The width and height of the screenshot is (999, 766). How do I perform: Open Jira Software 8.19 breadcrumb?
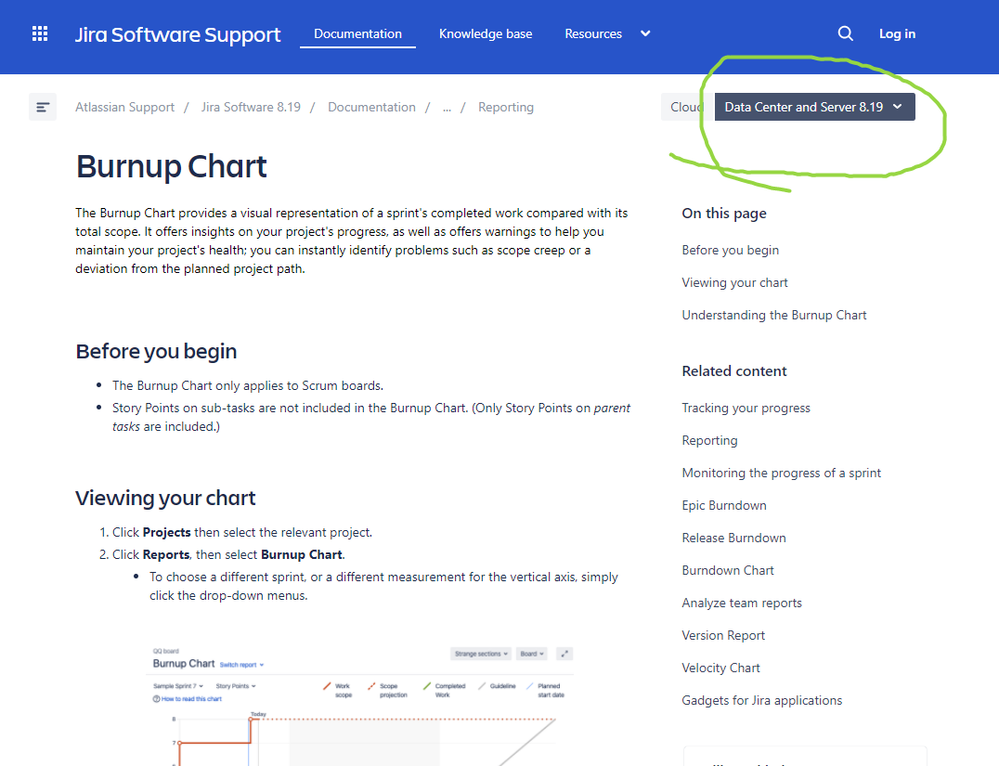(250, 107)
